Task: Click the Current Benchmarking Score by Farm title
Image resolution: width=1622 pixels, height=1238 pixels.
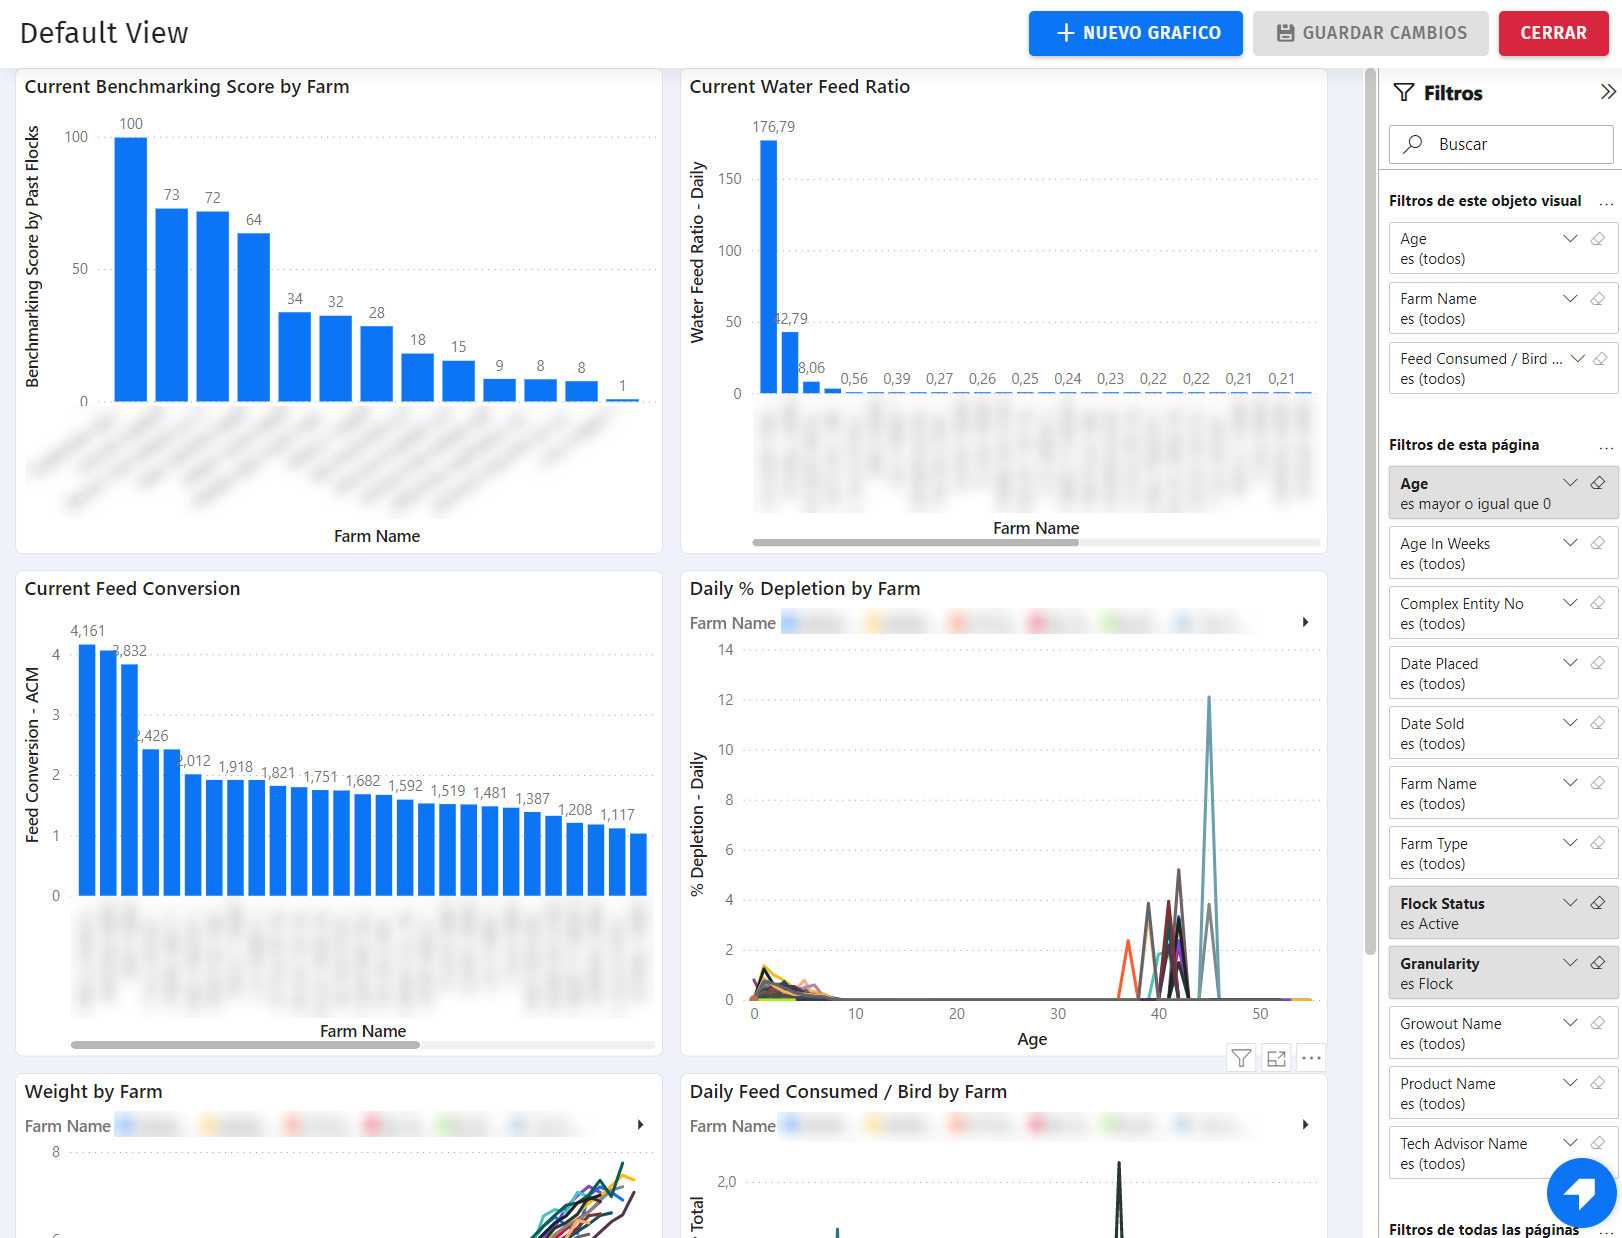Action: pos(187,87)
